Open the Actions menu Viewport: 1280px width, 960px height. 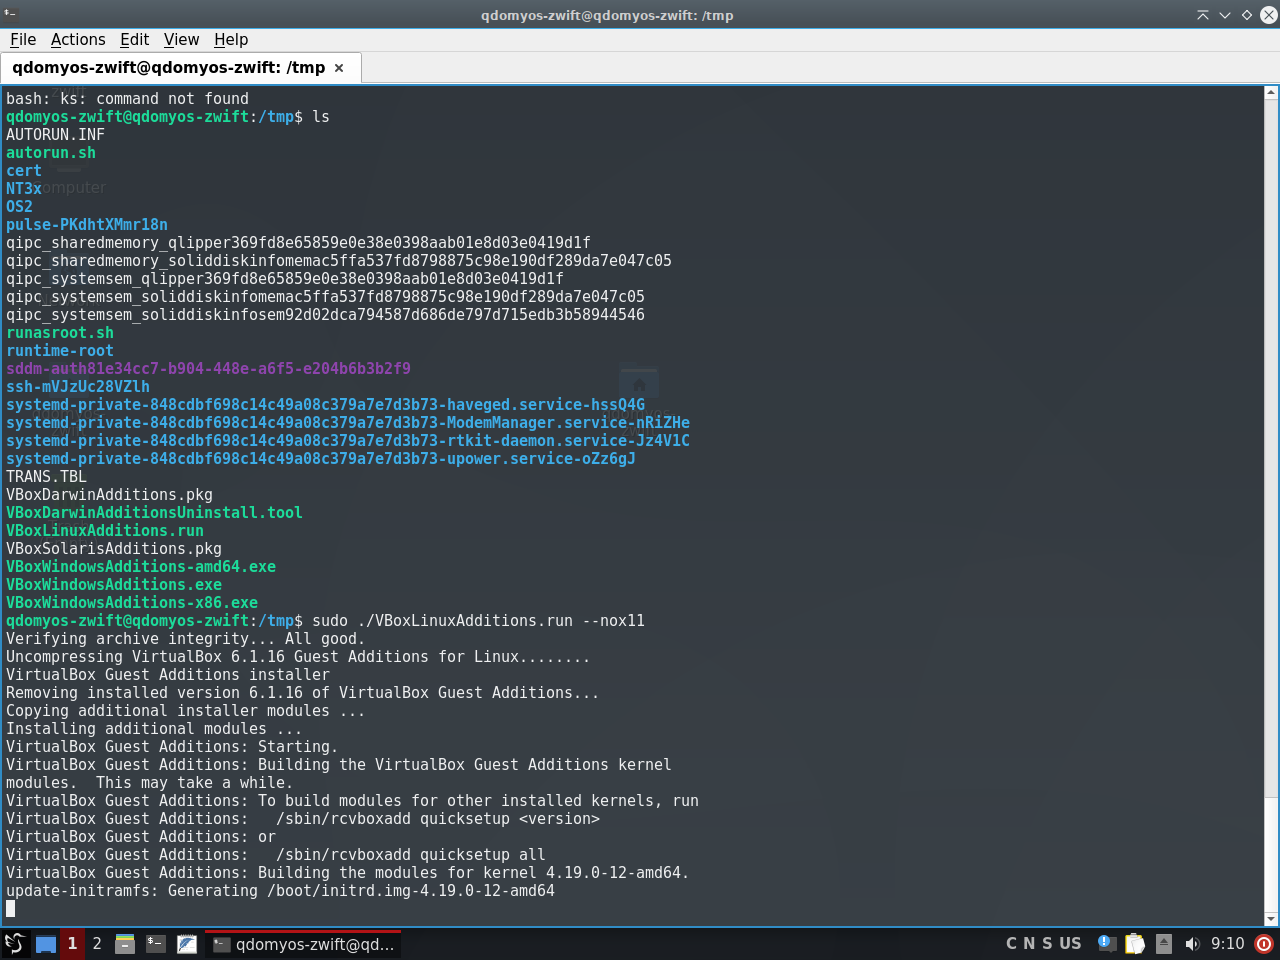(78, 39)
